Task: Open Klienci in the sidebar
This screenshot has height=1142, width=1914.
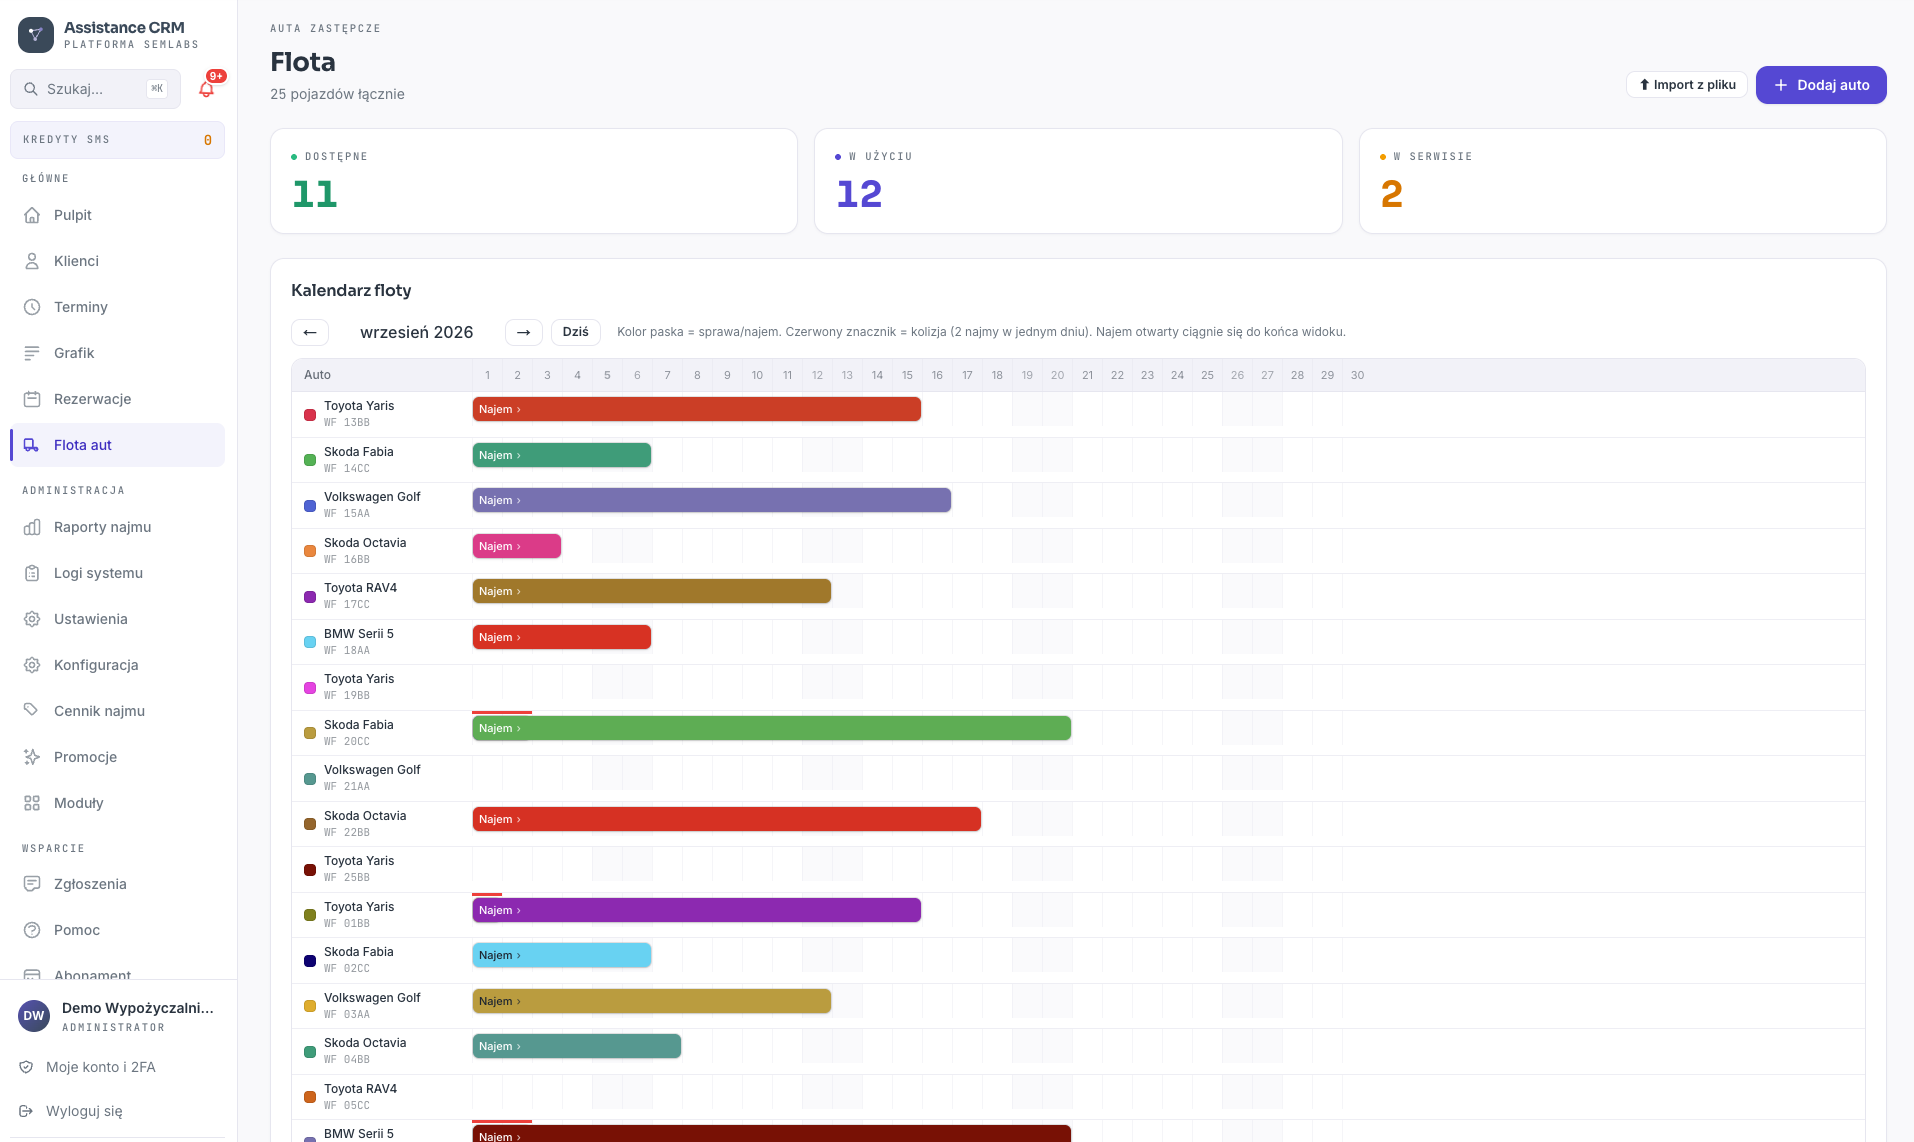Action: 117,261
